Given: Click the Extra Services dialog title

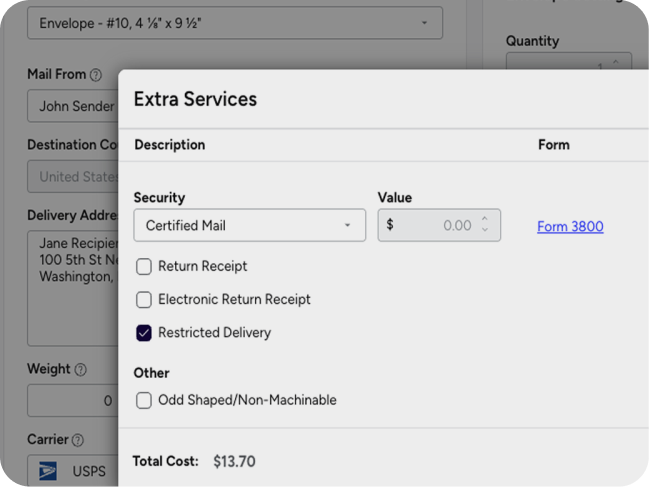Looking at the screenshot, I should tap(195, 99).
